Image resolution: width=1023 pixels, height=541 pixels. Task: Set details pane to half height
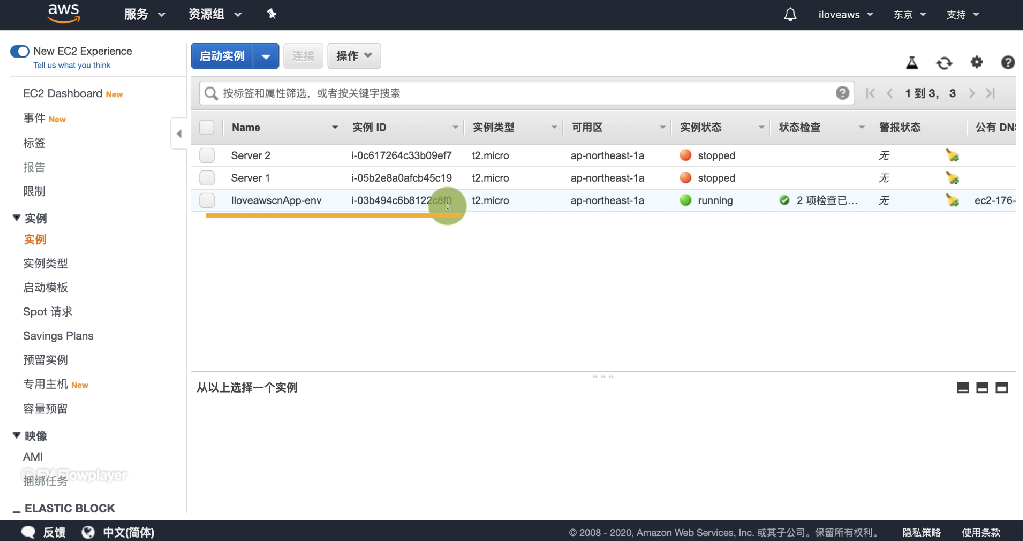(982, 388)
